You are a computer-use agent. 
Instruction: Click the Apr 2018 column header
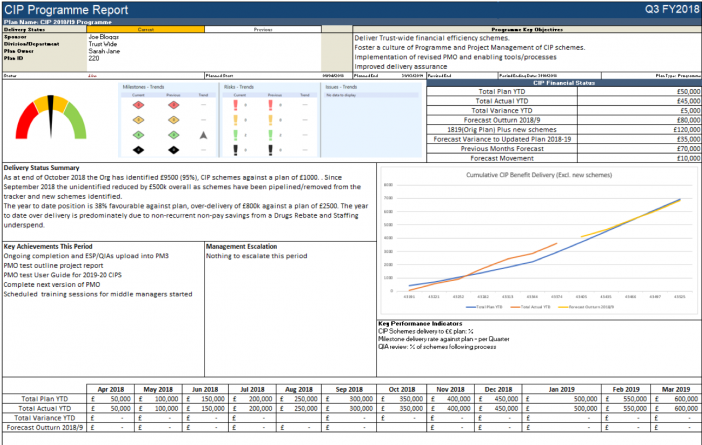tap(111, 389)
